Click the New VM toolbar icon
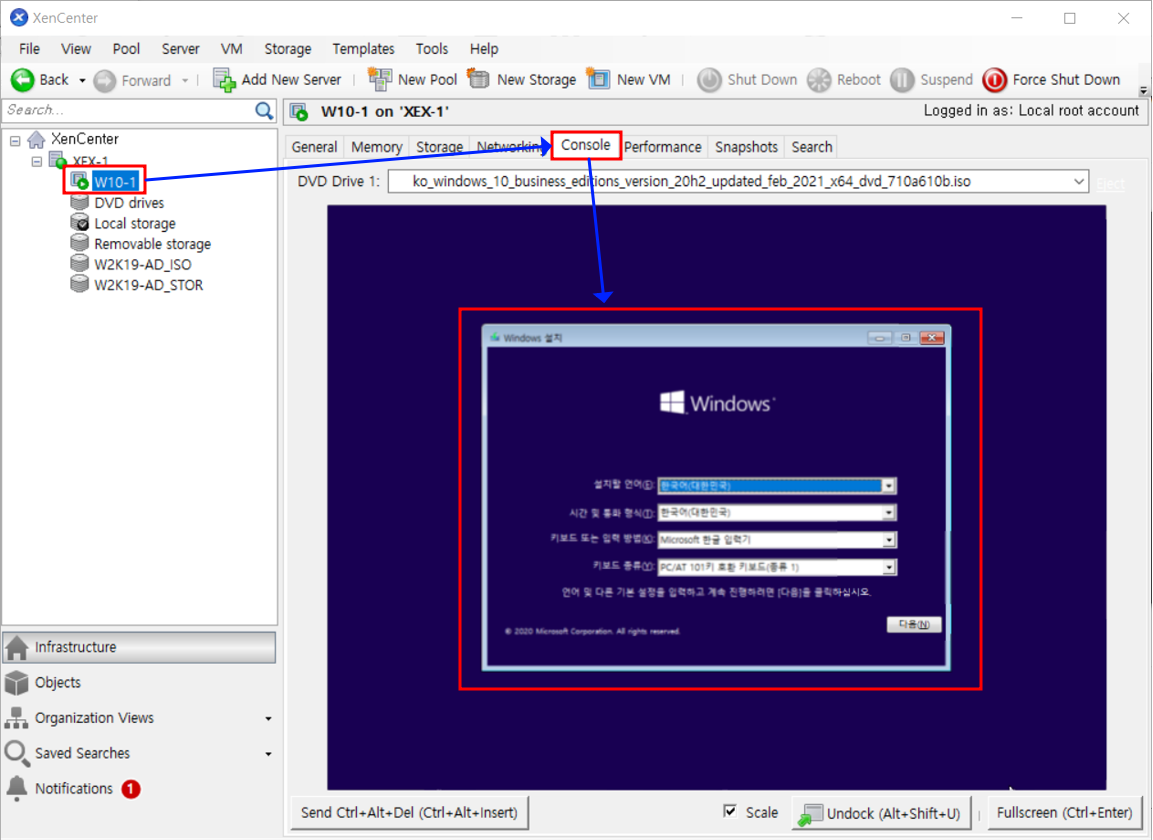This screenshot has width=1153, height=840. click(598, 78)
